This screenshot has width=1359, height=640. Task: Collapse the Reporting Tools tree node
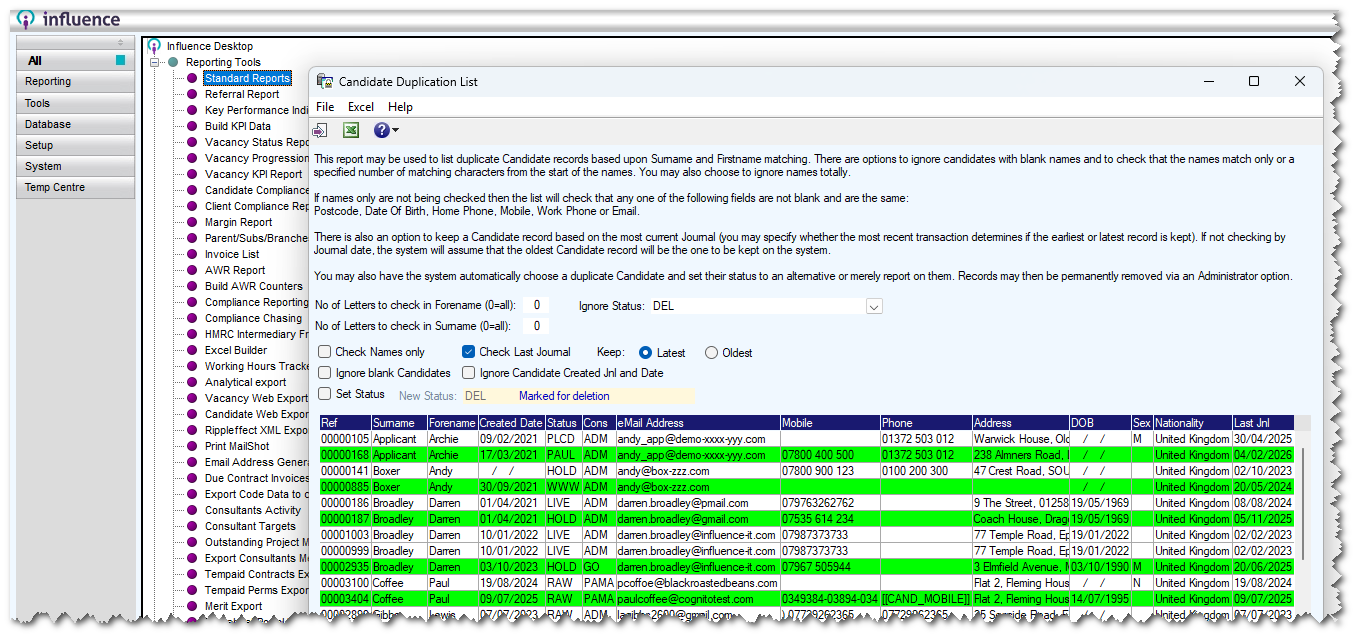pos(155,62)
